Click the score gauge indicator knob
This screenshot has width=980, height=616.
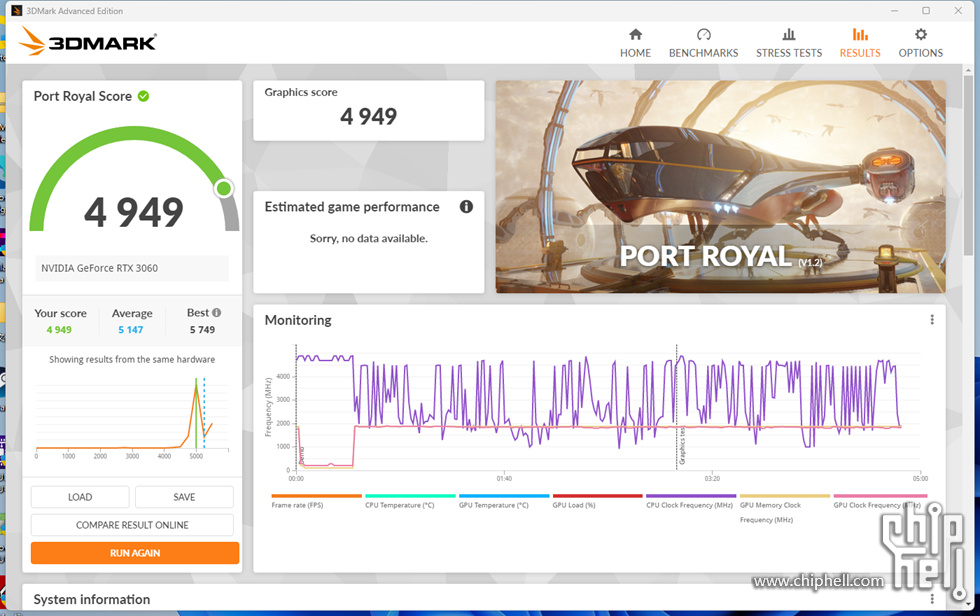pos(224,188)
